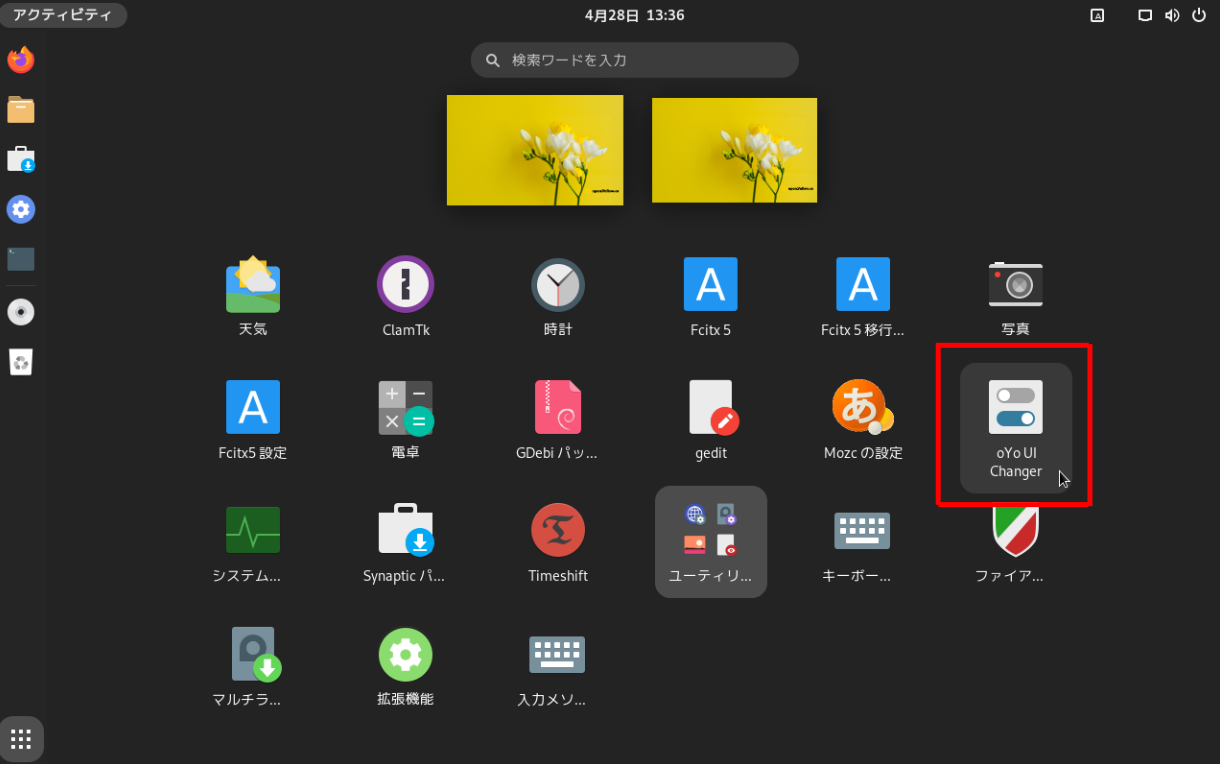Image resolution: width=1220 pixels, height=764 pixels.
Task: Open the calendar via the date and time
Action: (634, 15)
